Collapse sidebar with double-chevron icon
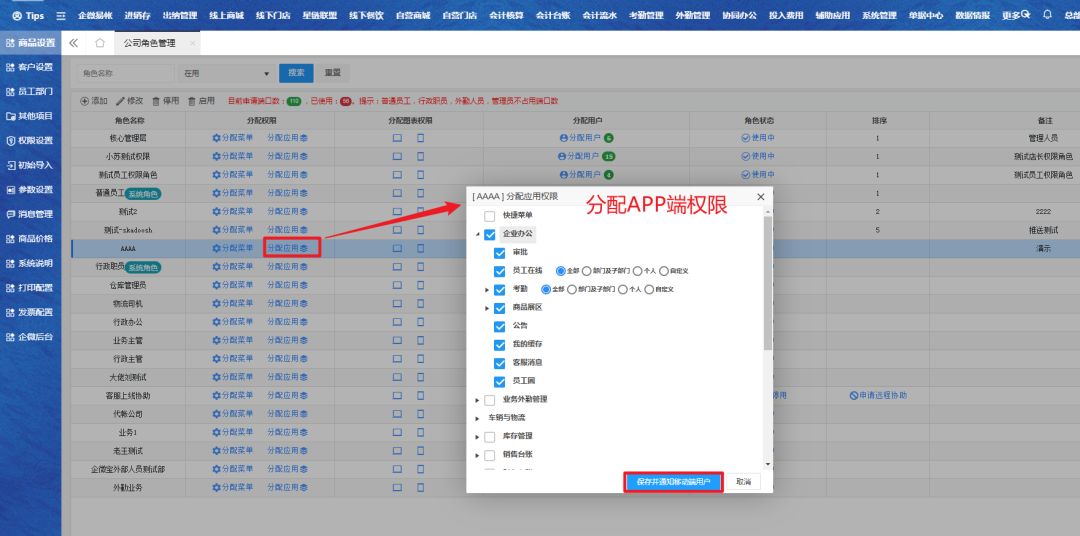 (x=74, y=44)
